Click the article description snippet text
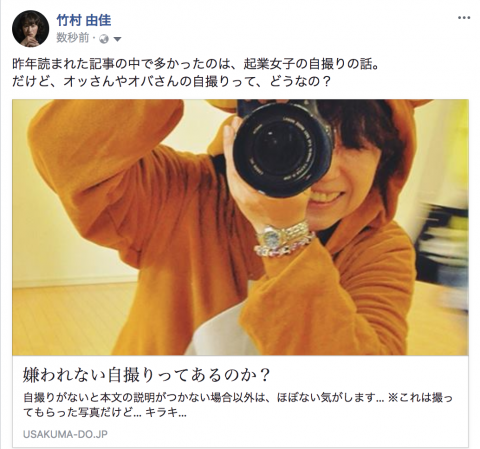This screenshot has height=449, width=480. (x=238, y=405)
